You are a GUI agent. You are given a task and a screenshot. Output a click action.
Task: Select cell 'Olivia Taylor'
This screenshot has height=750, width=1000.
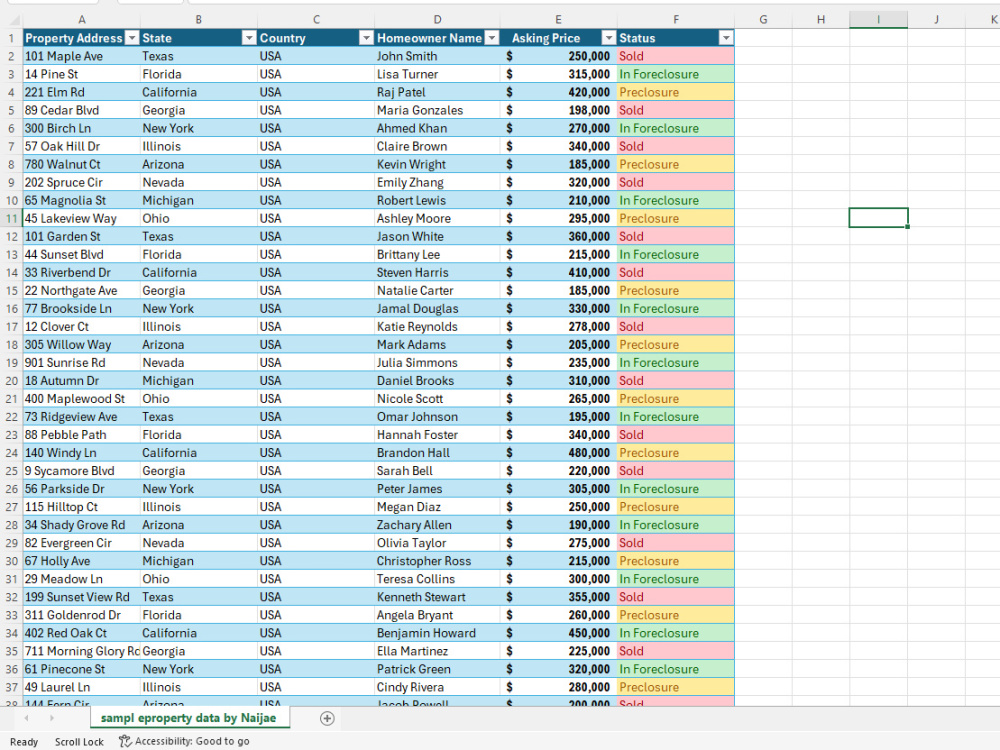pyautogui.click(x=437, y=543)
